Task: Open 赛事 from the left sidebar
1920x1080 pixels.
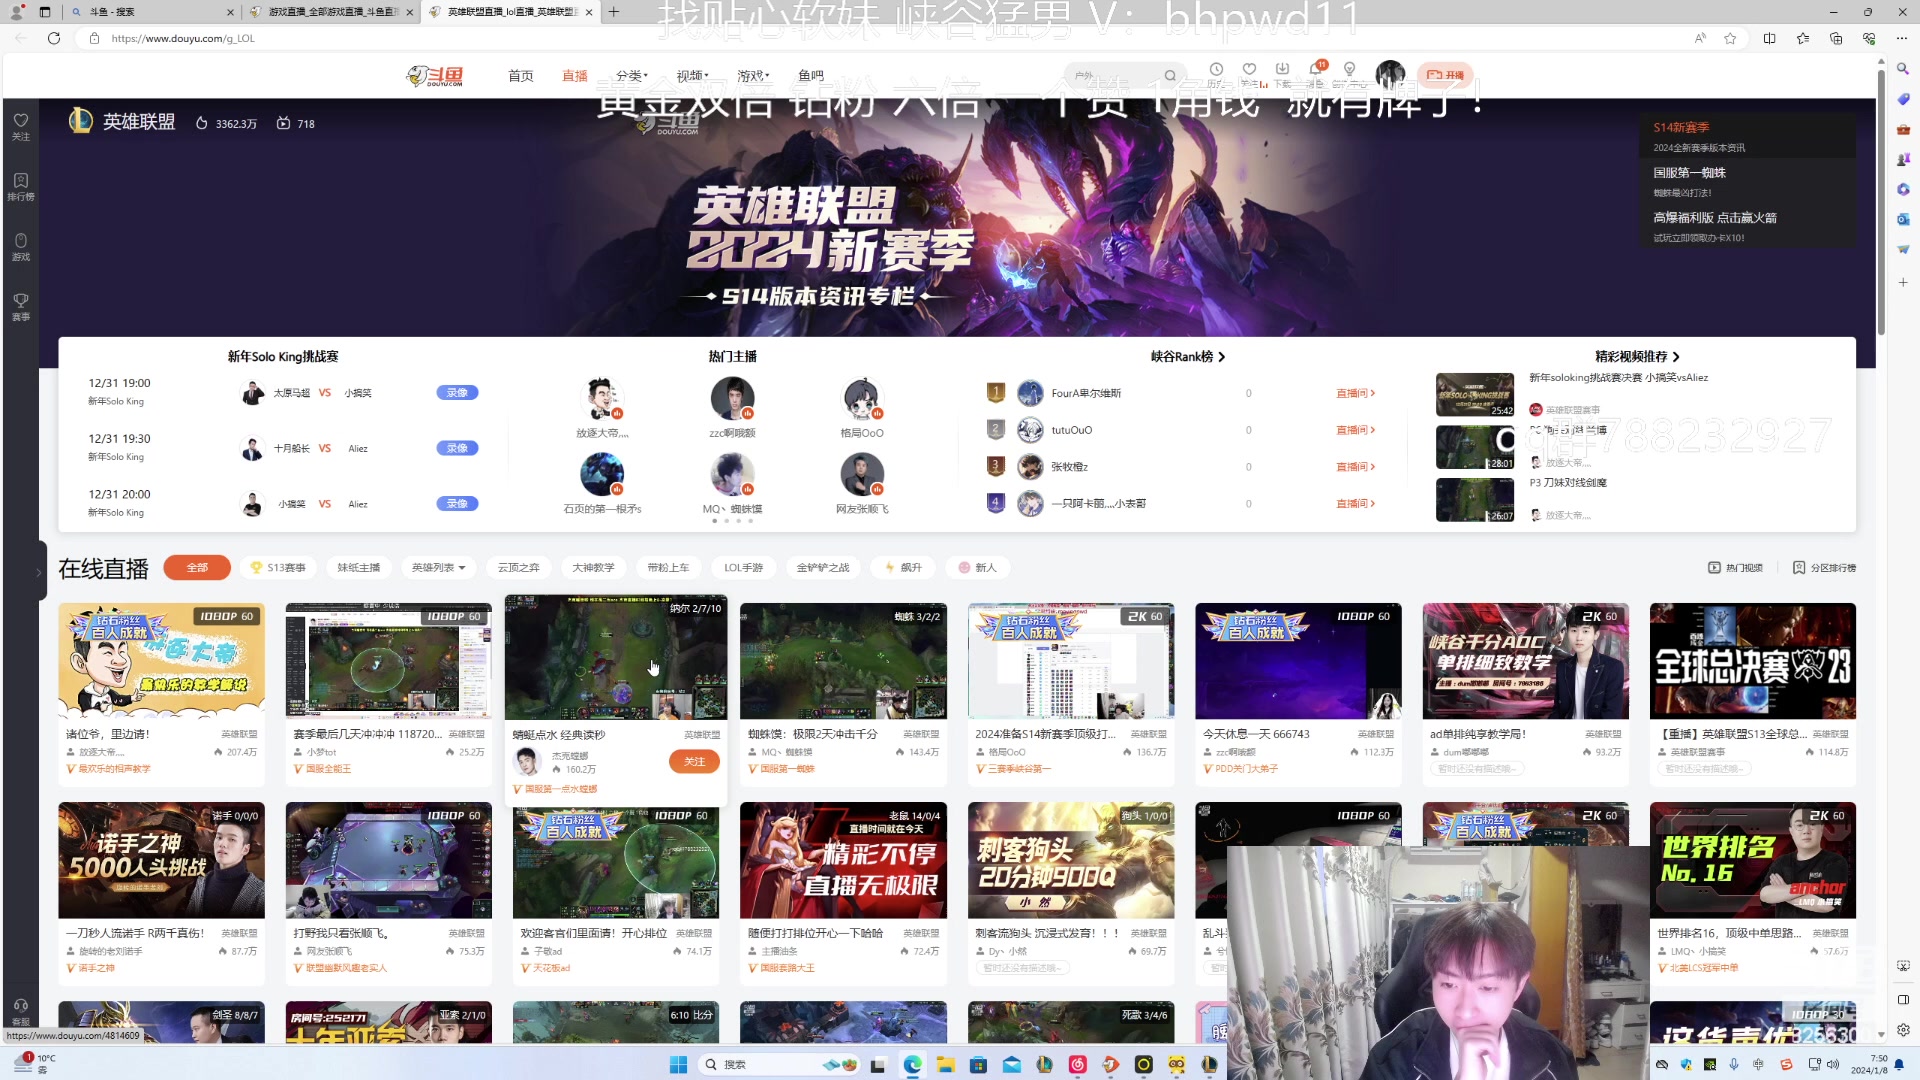Action: (x=21, y=305)
